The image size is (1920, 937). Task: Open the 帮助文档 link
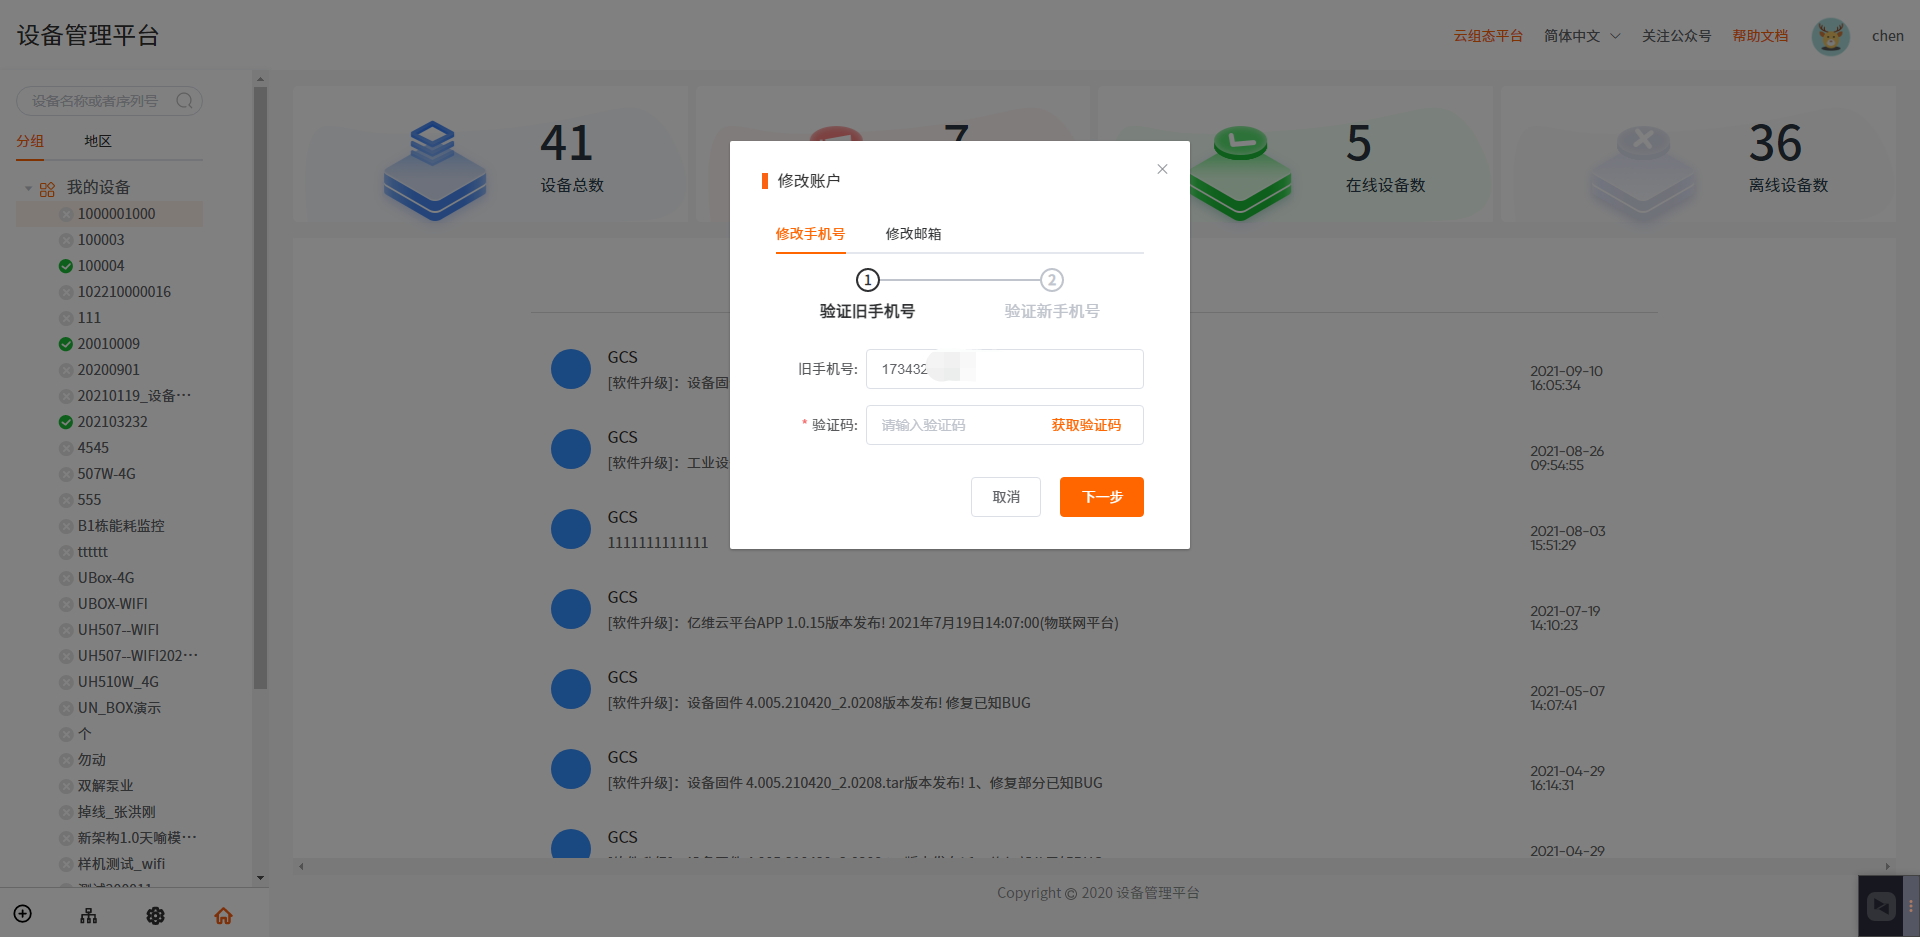[x=1760, y=36]
